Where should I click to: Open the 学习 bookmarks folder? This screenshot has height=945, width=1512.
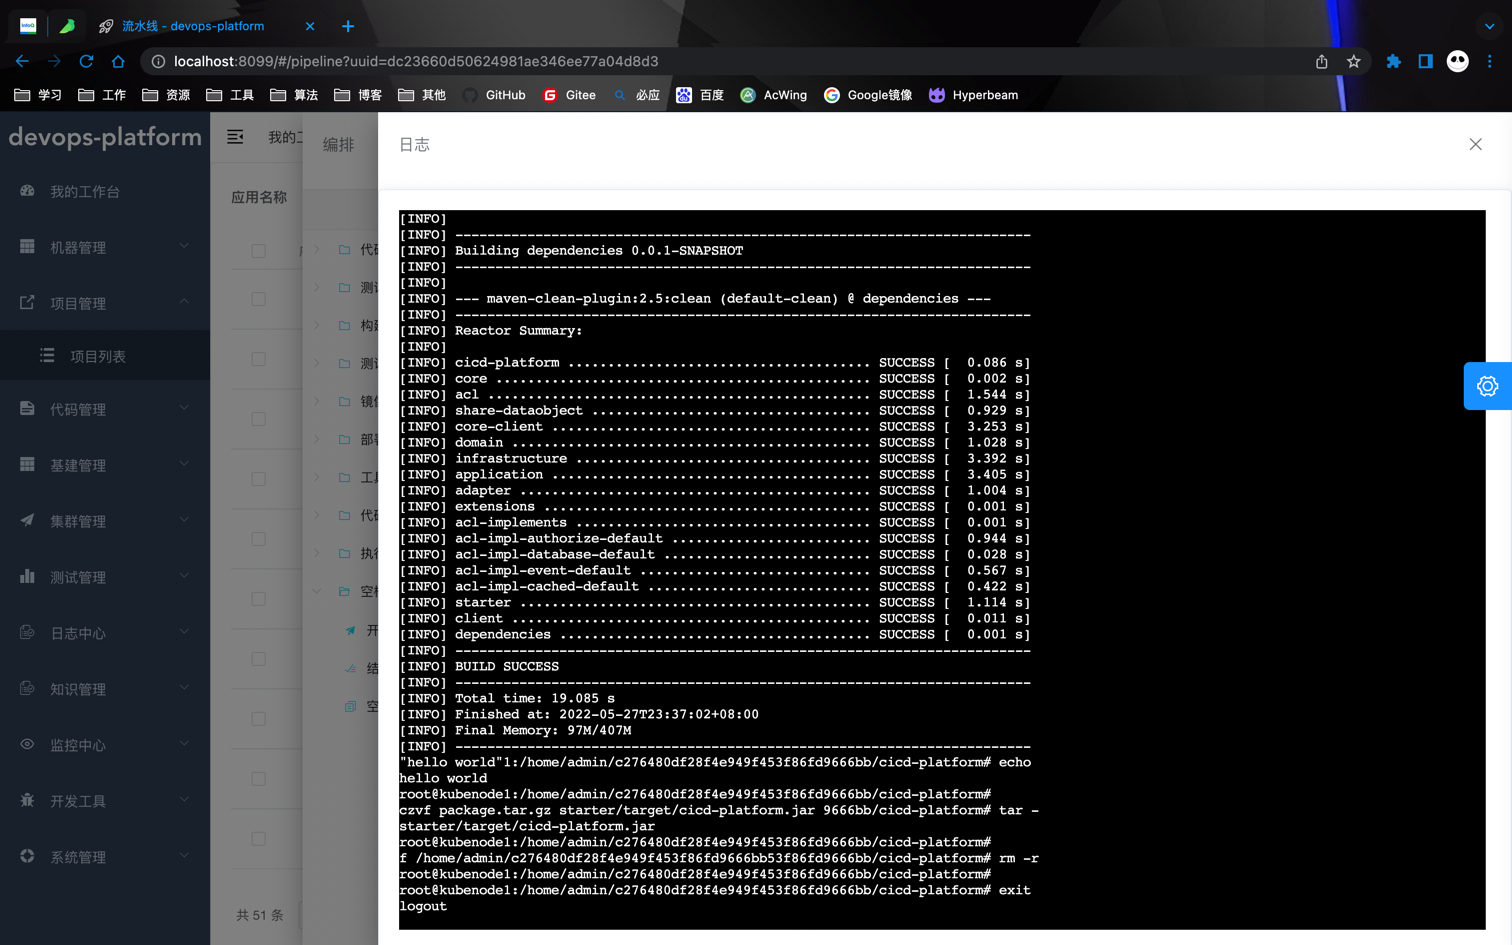coord(38,95)
